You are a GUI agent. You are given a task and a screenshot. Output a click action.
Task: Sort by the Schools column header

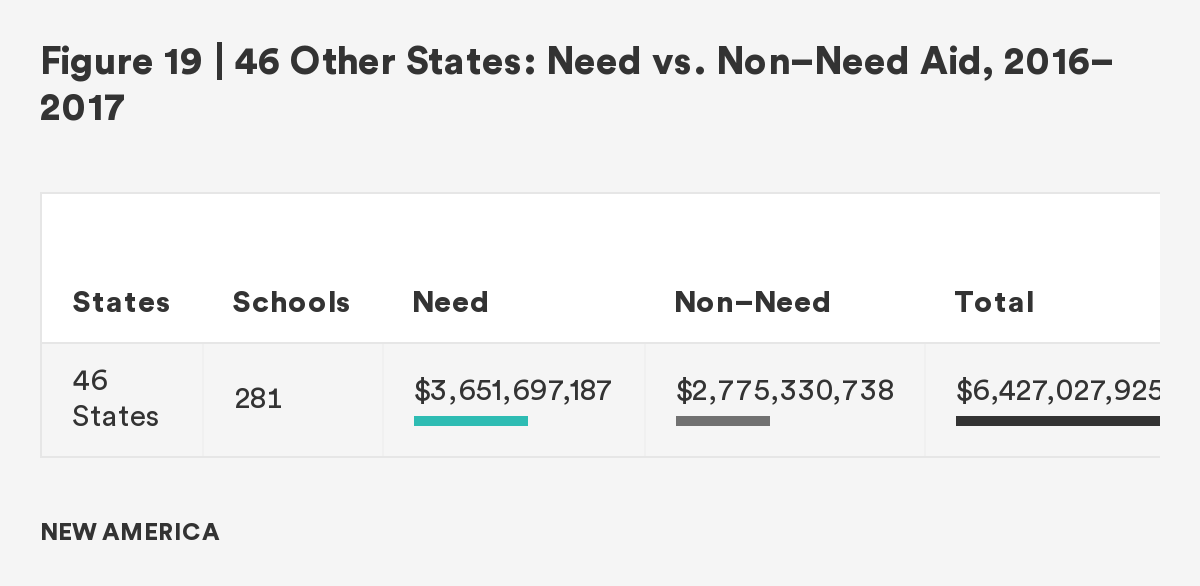click(x=291, y=302)
